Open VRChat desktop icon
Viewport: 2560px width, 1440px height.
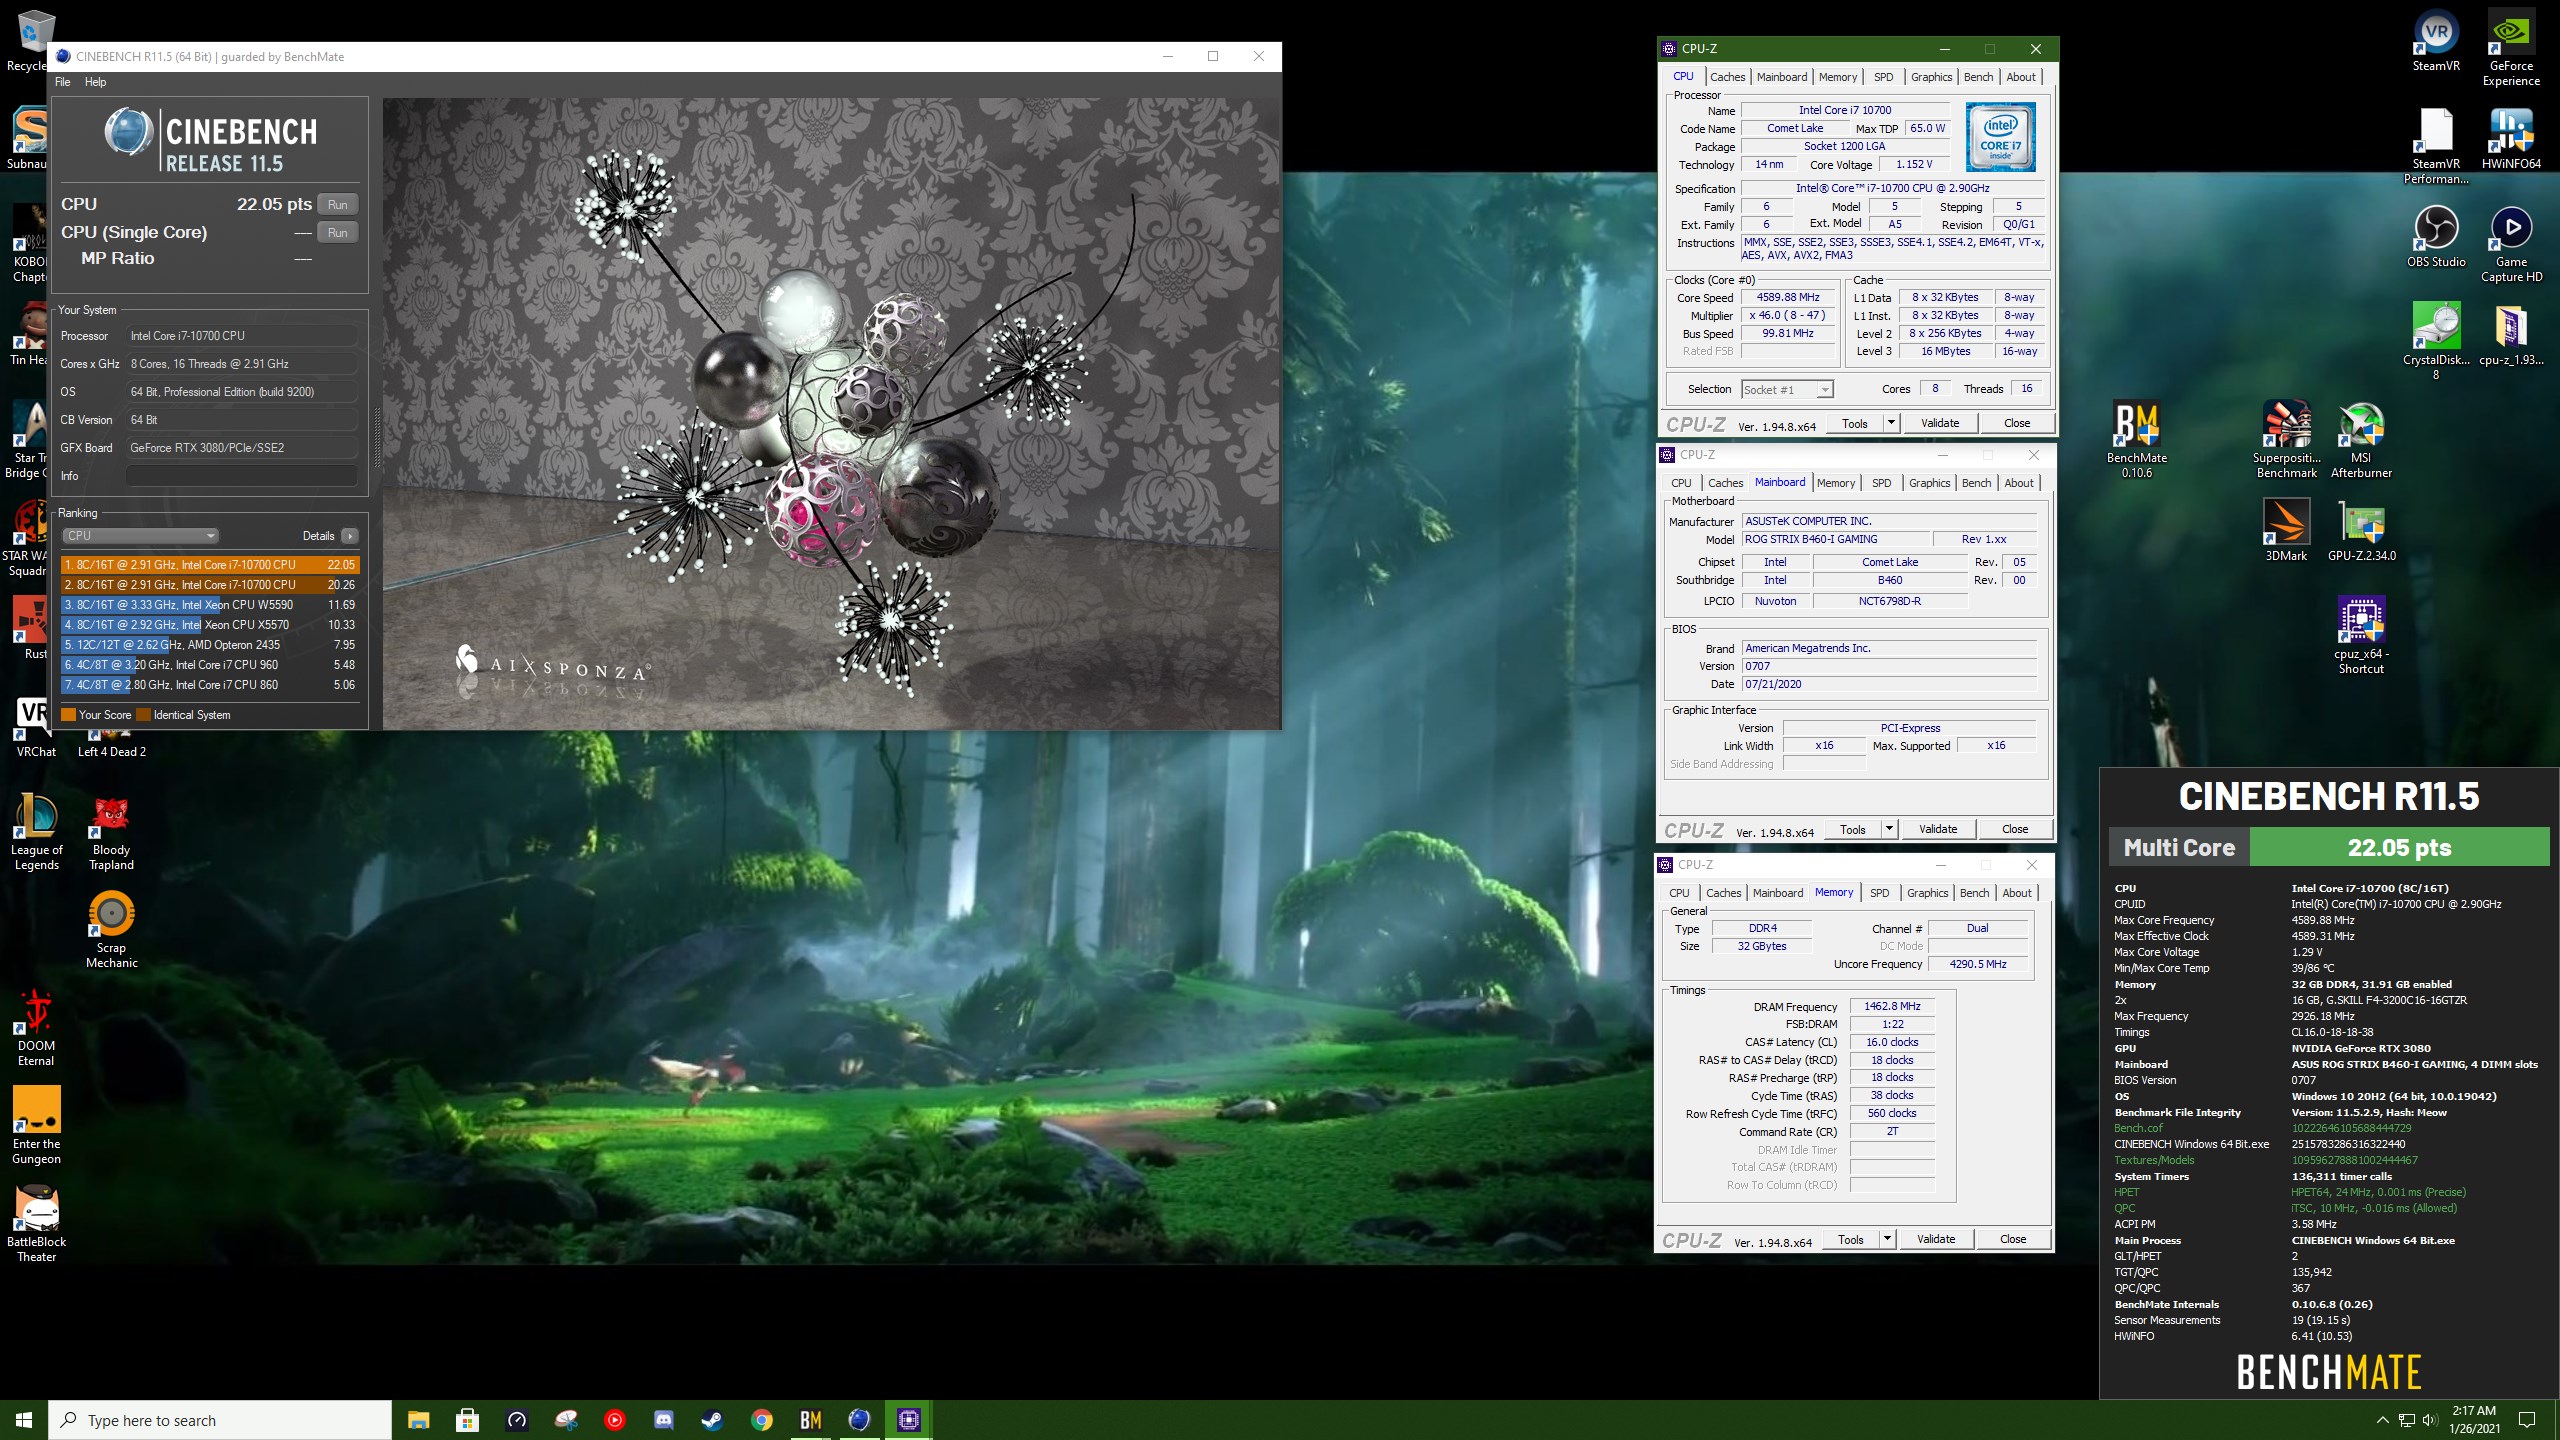[37, 727]
